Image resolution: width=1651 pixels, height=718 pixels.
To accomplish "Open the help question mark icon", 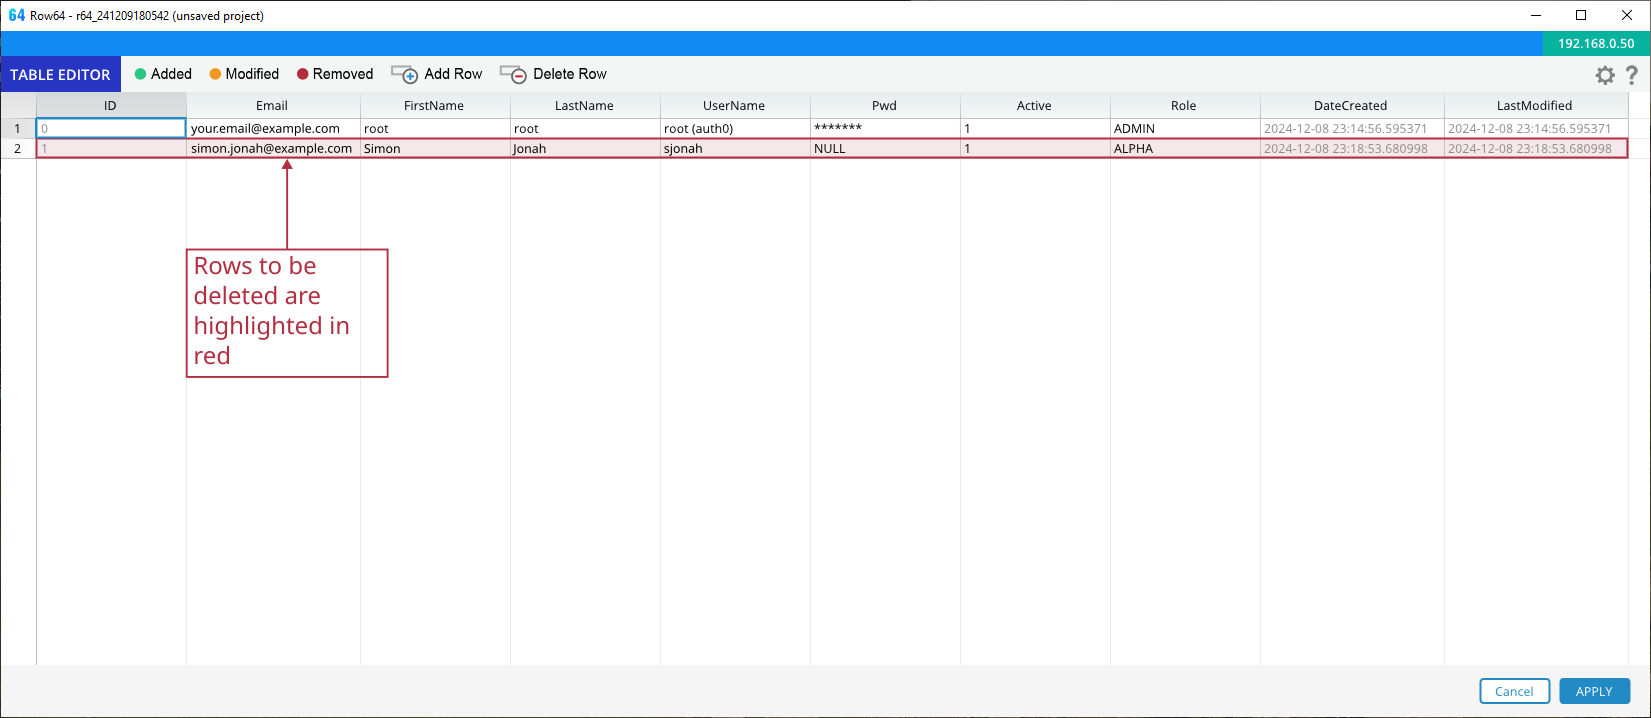I will (1632, 75).
